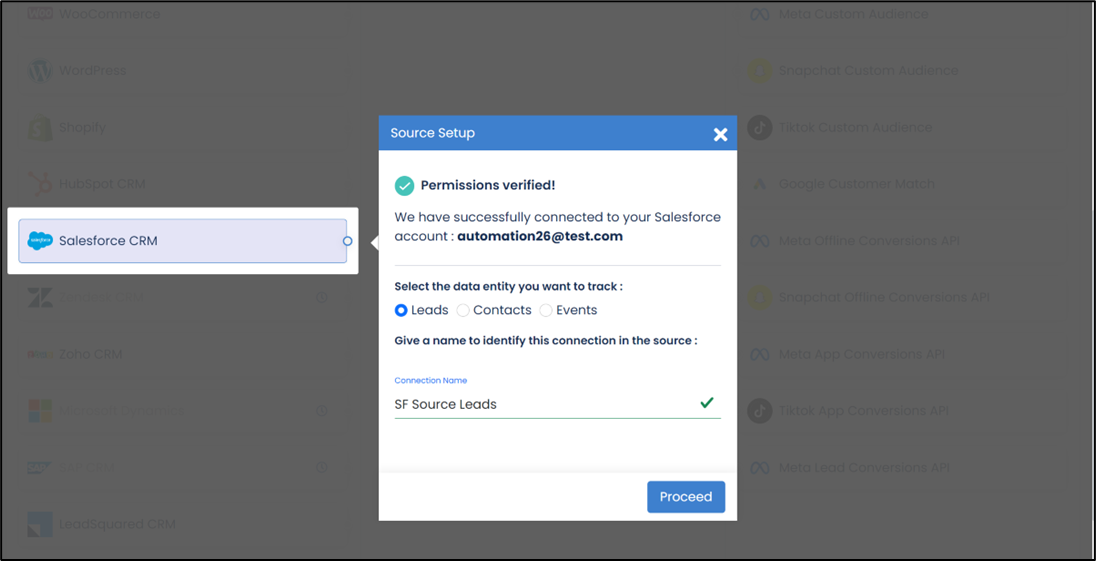Select the WooCommerce source
This screenshot has width=1096, height=561.
point(182,14)
